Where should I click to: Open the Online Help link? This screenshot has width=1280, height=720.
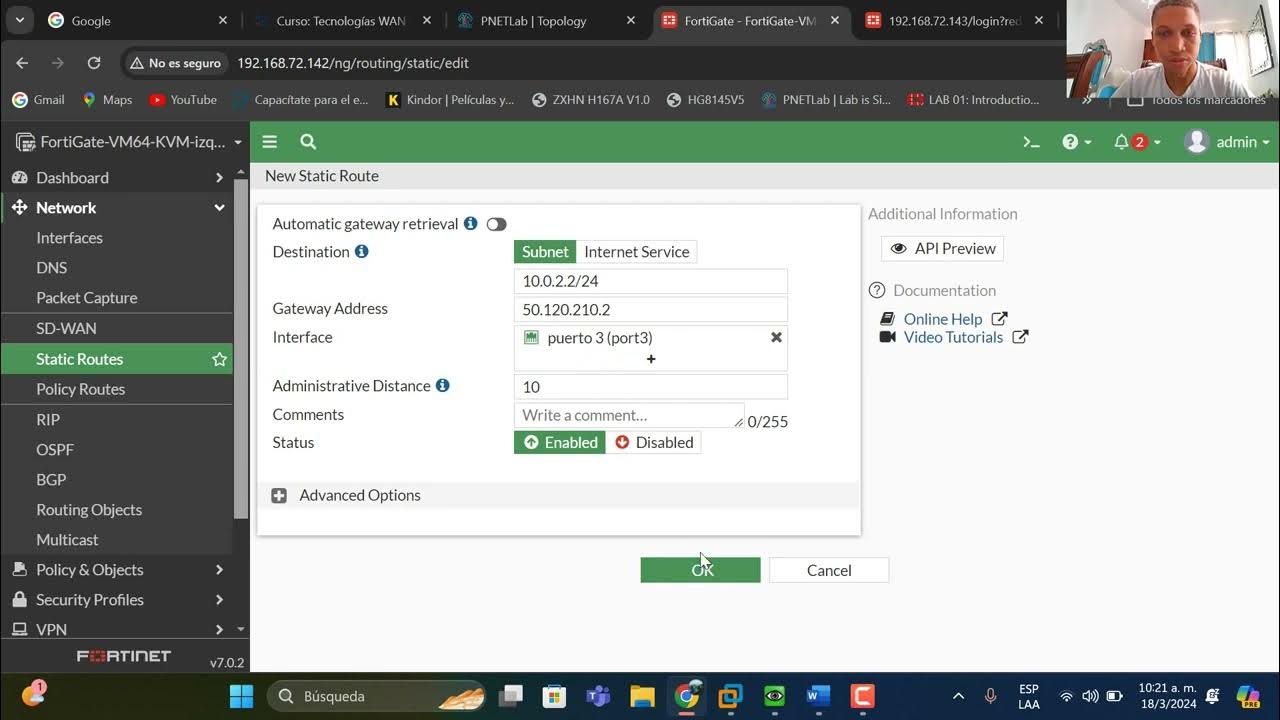point(943,319)
